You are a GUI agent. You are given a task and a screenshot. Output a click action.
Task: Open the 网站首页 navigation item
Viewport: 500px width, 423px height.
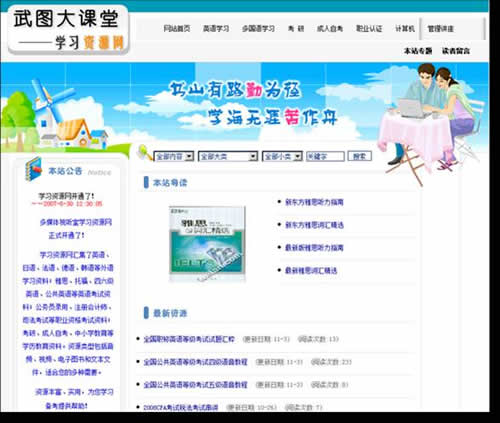pos(177,29)
